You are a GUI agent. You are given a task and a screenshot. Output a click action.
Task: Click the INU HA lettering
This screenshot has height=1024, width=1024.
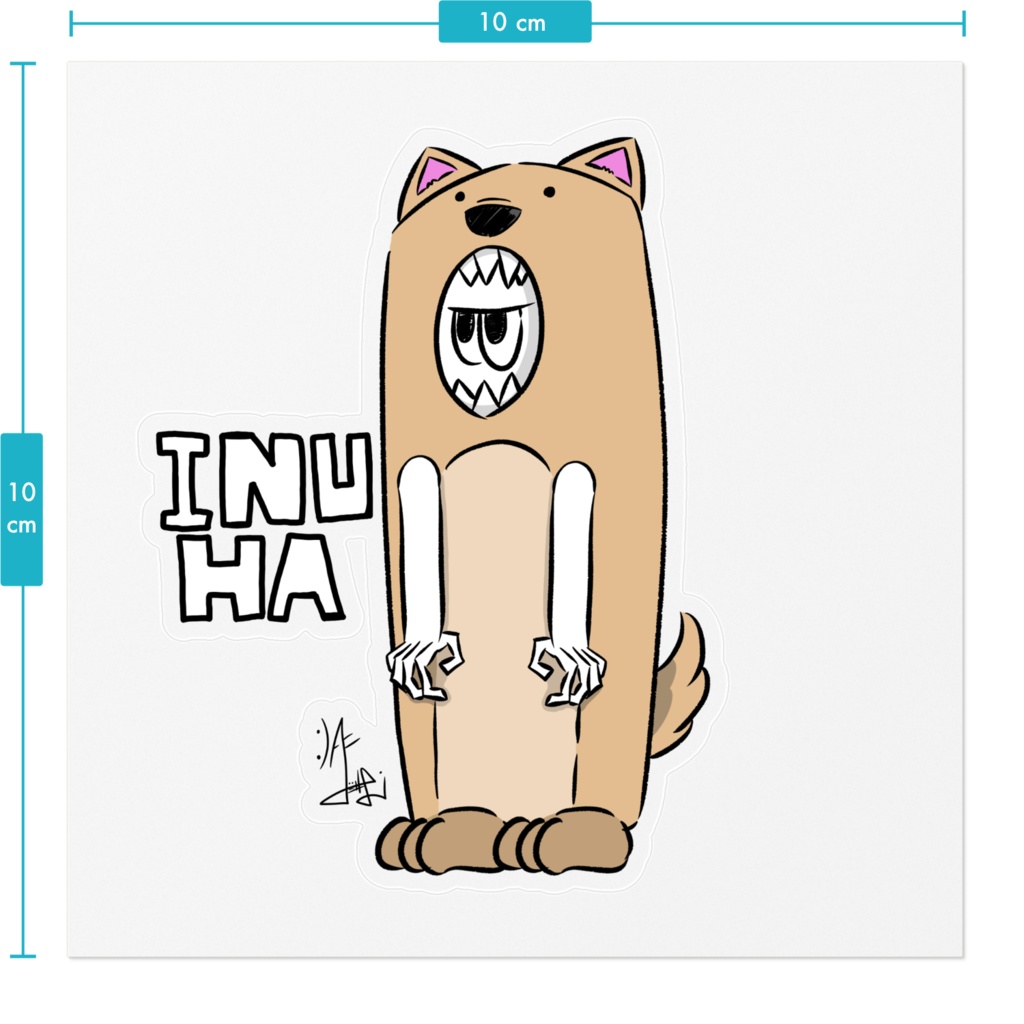coord(263,526)
